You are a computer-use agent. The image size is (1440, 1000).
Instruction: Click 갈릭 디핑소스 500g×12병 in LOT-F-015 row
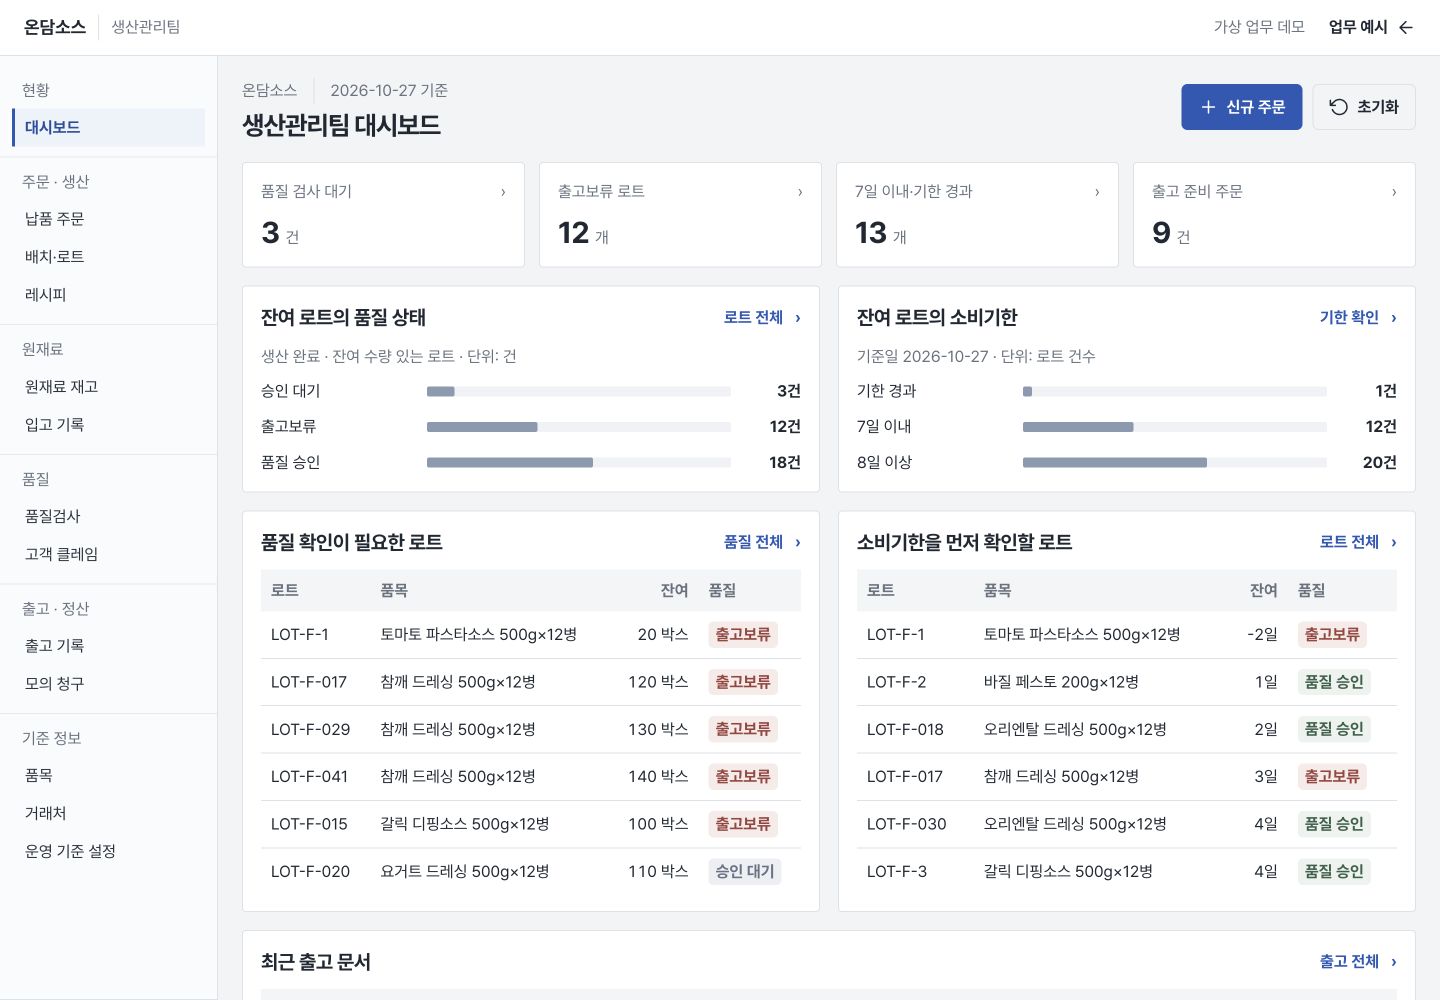tap(465, 825)
